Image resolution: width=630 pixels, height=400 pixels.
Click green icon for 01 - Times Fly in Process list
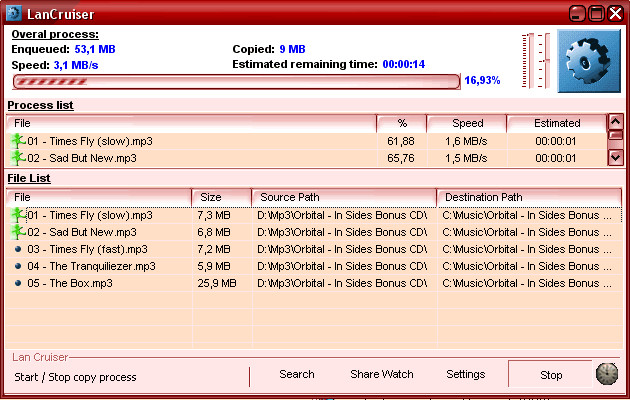pos(18,141)
